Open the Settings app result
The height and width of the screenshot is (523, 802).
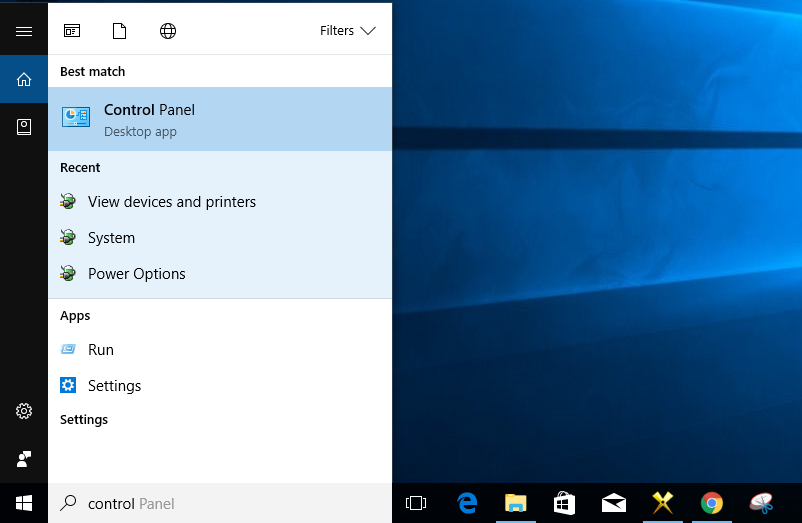click(x=220, y=385)
